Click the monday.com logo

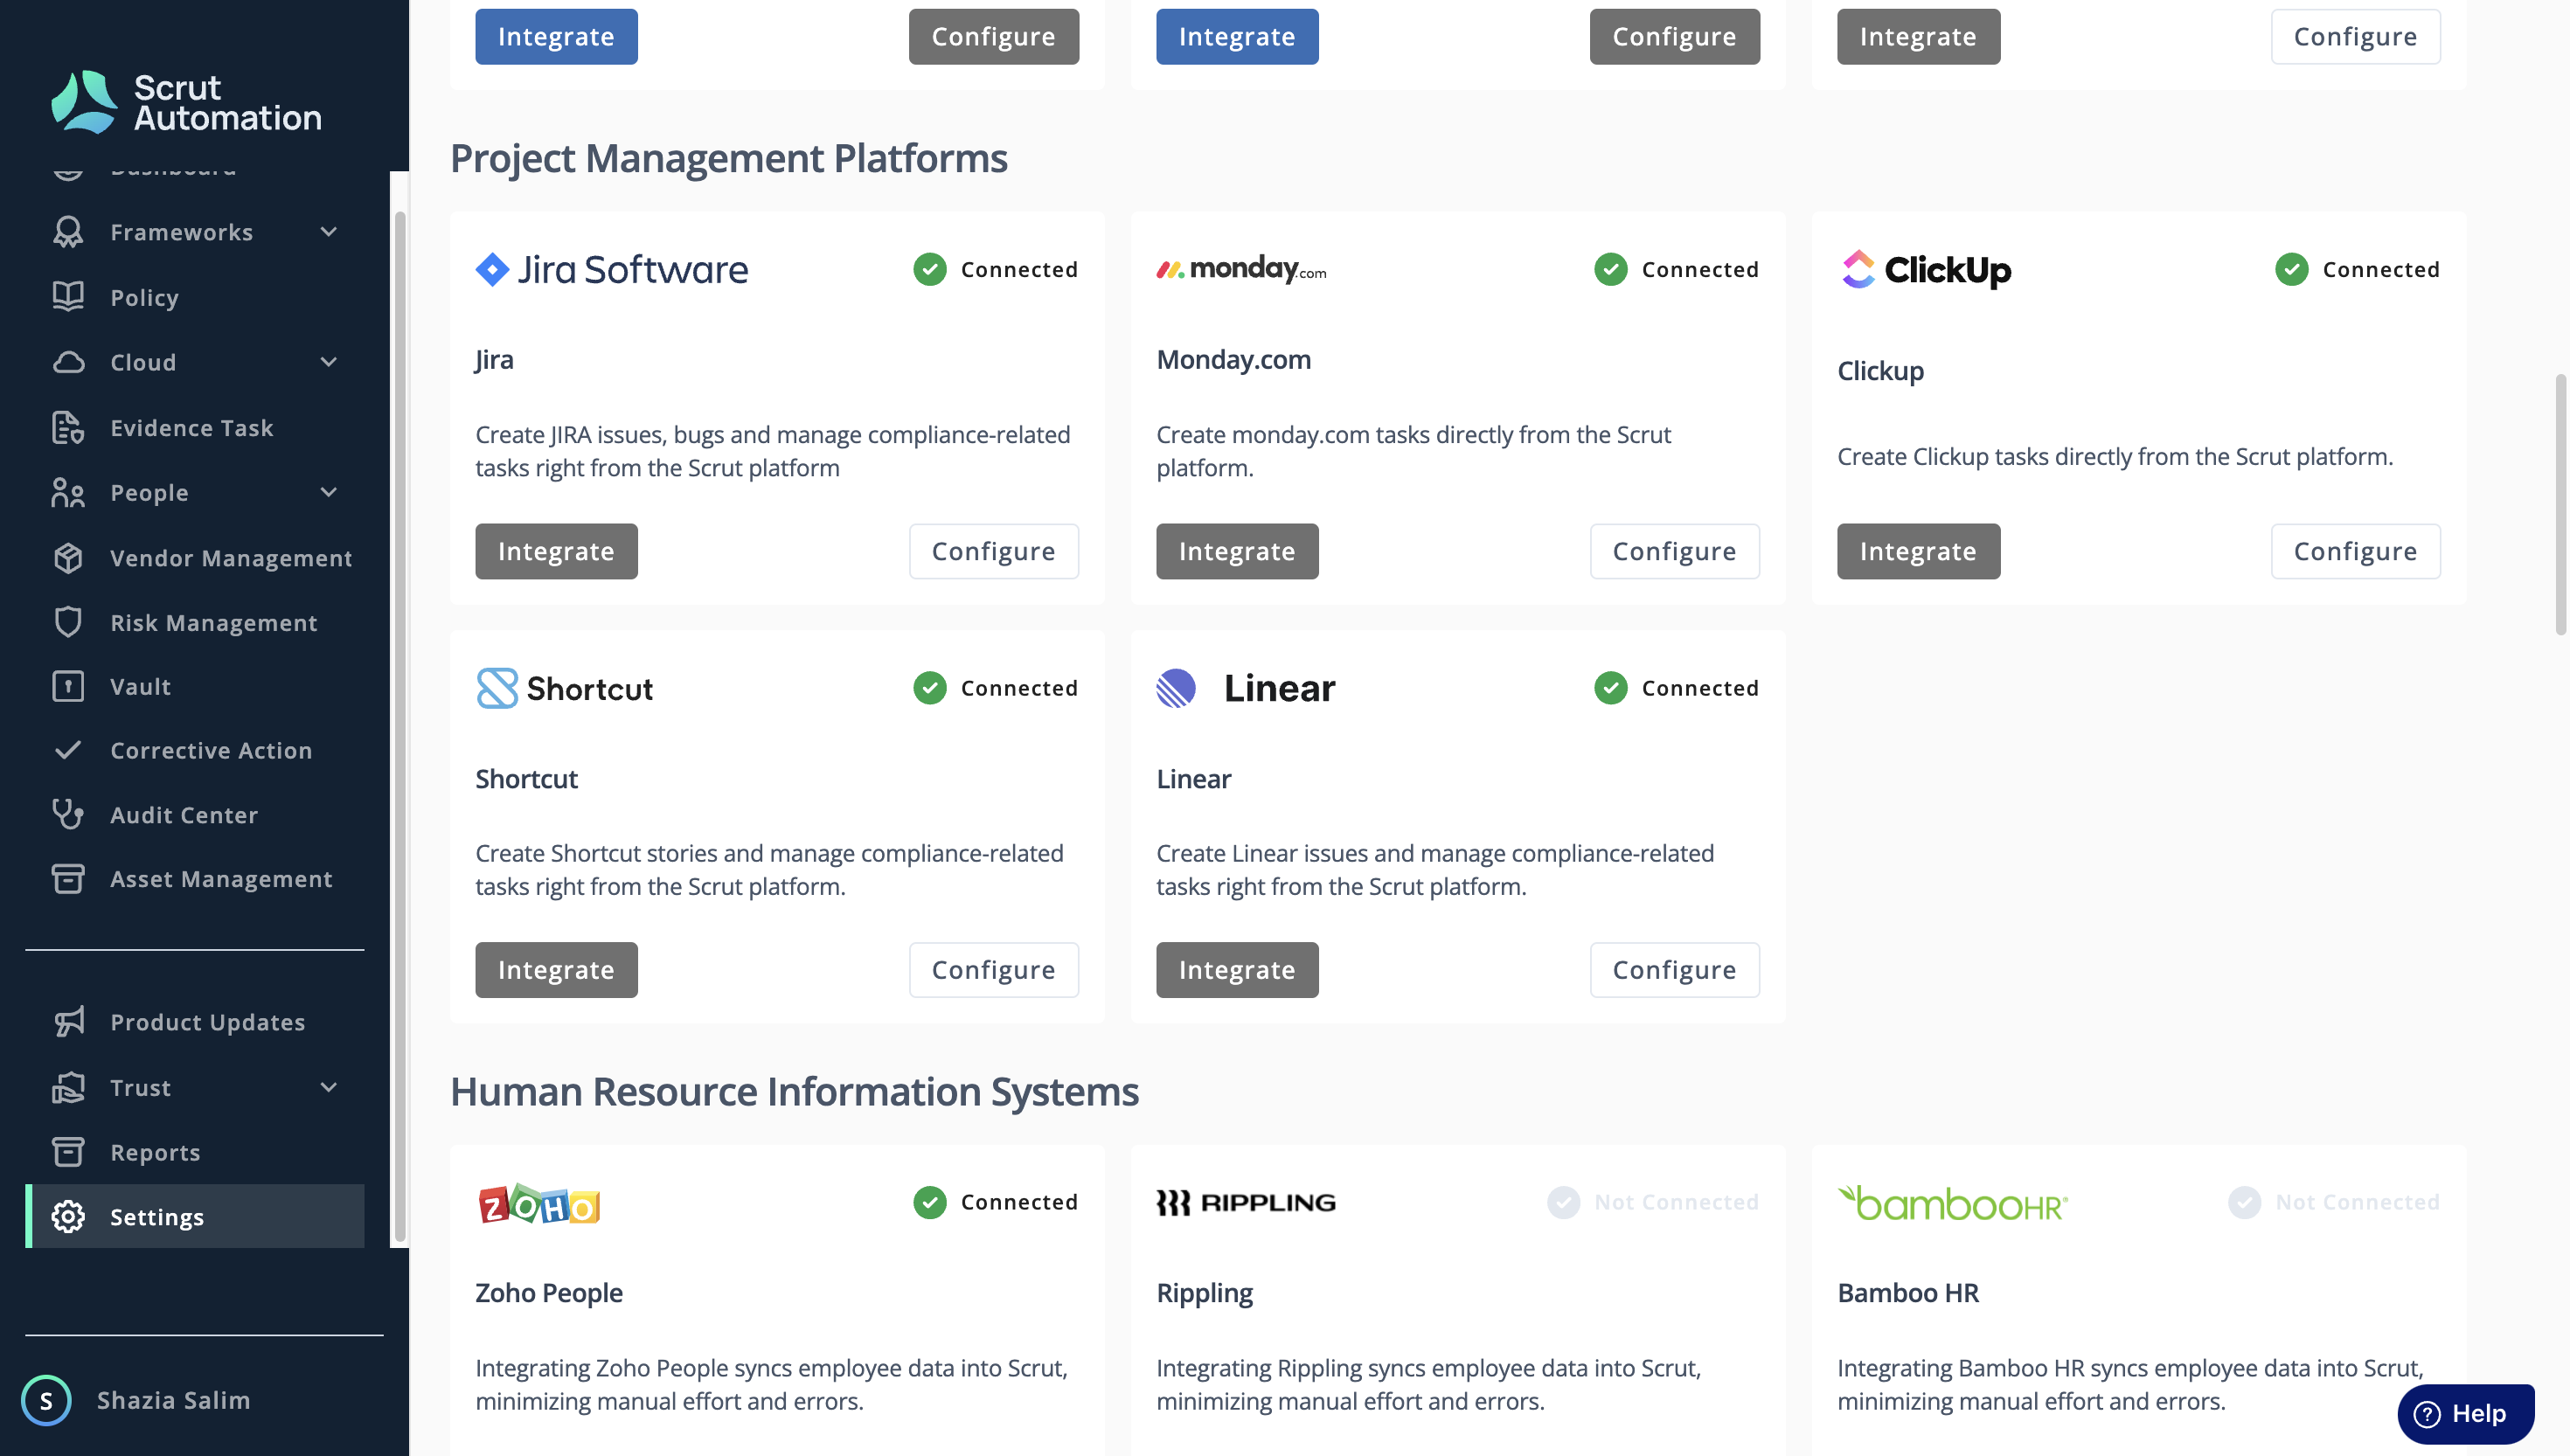pos(1241,269)
